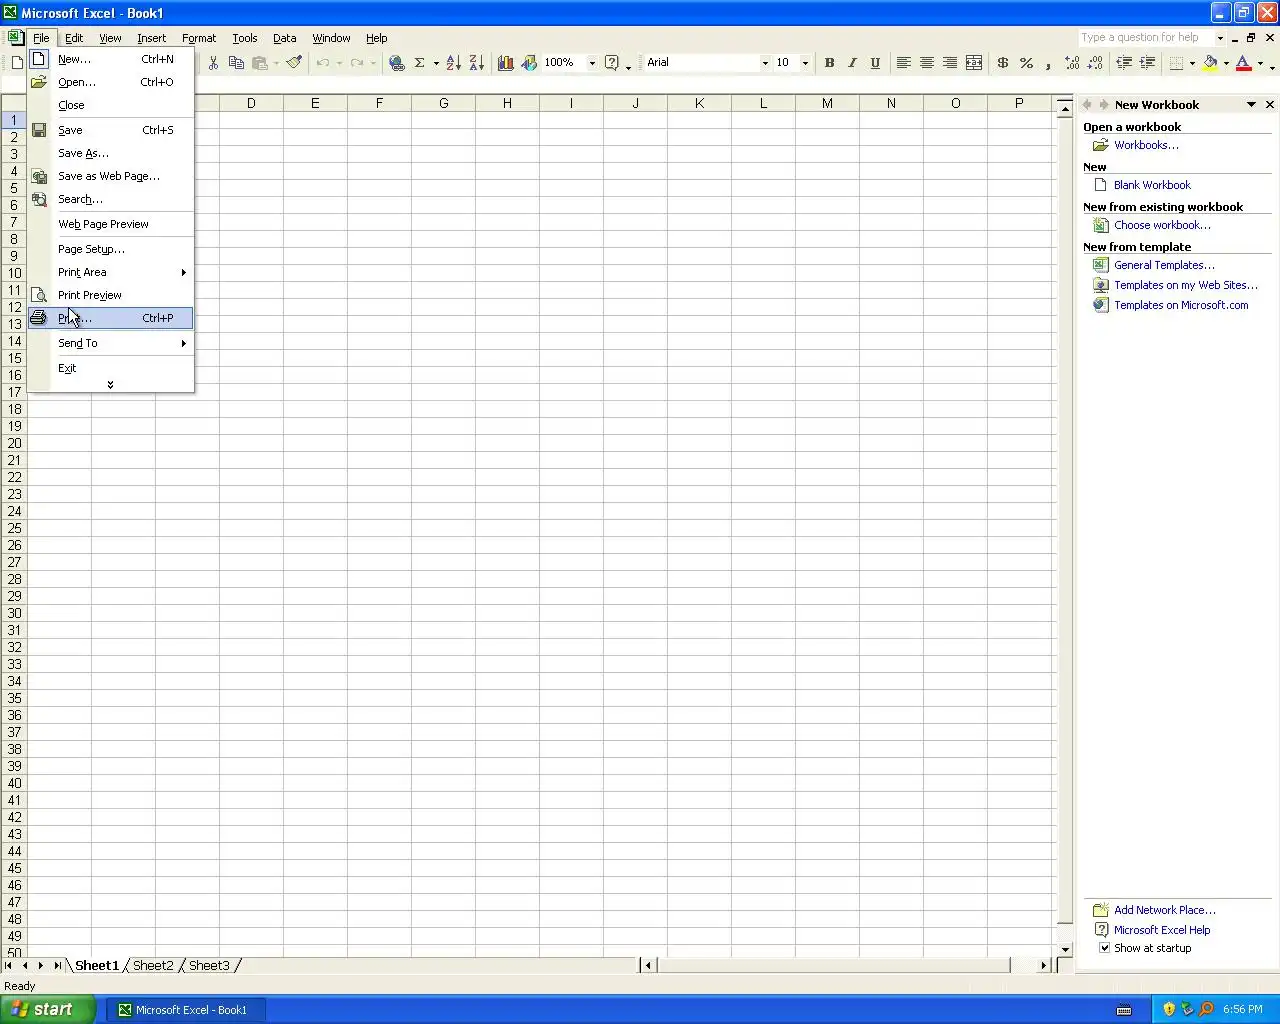This screenshot has width=1280, height=1024.
Task: Open the New Workbook task pane dropdown
Action: pyautogui.click(x=1251, y=104)
